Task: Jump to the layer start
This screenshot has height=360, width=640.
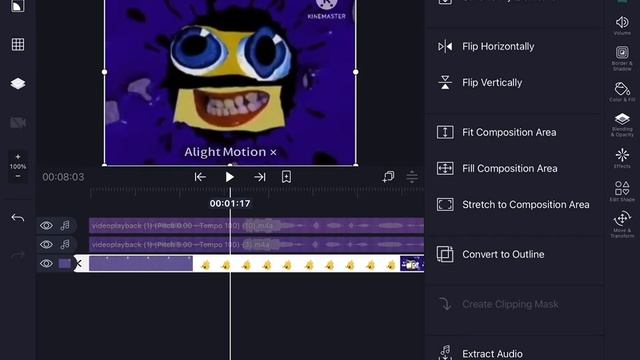Action: point(200,177)
